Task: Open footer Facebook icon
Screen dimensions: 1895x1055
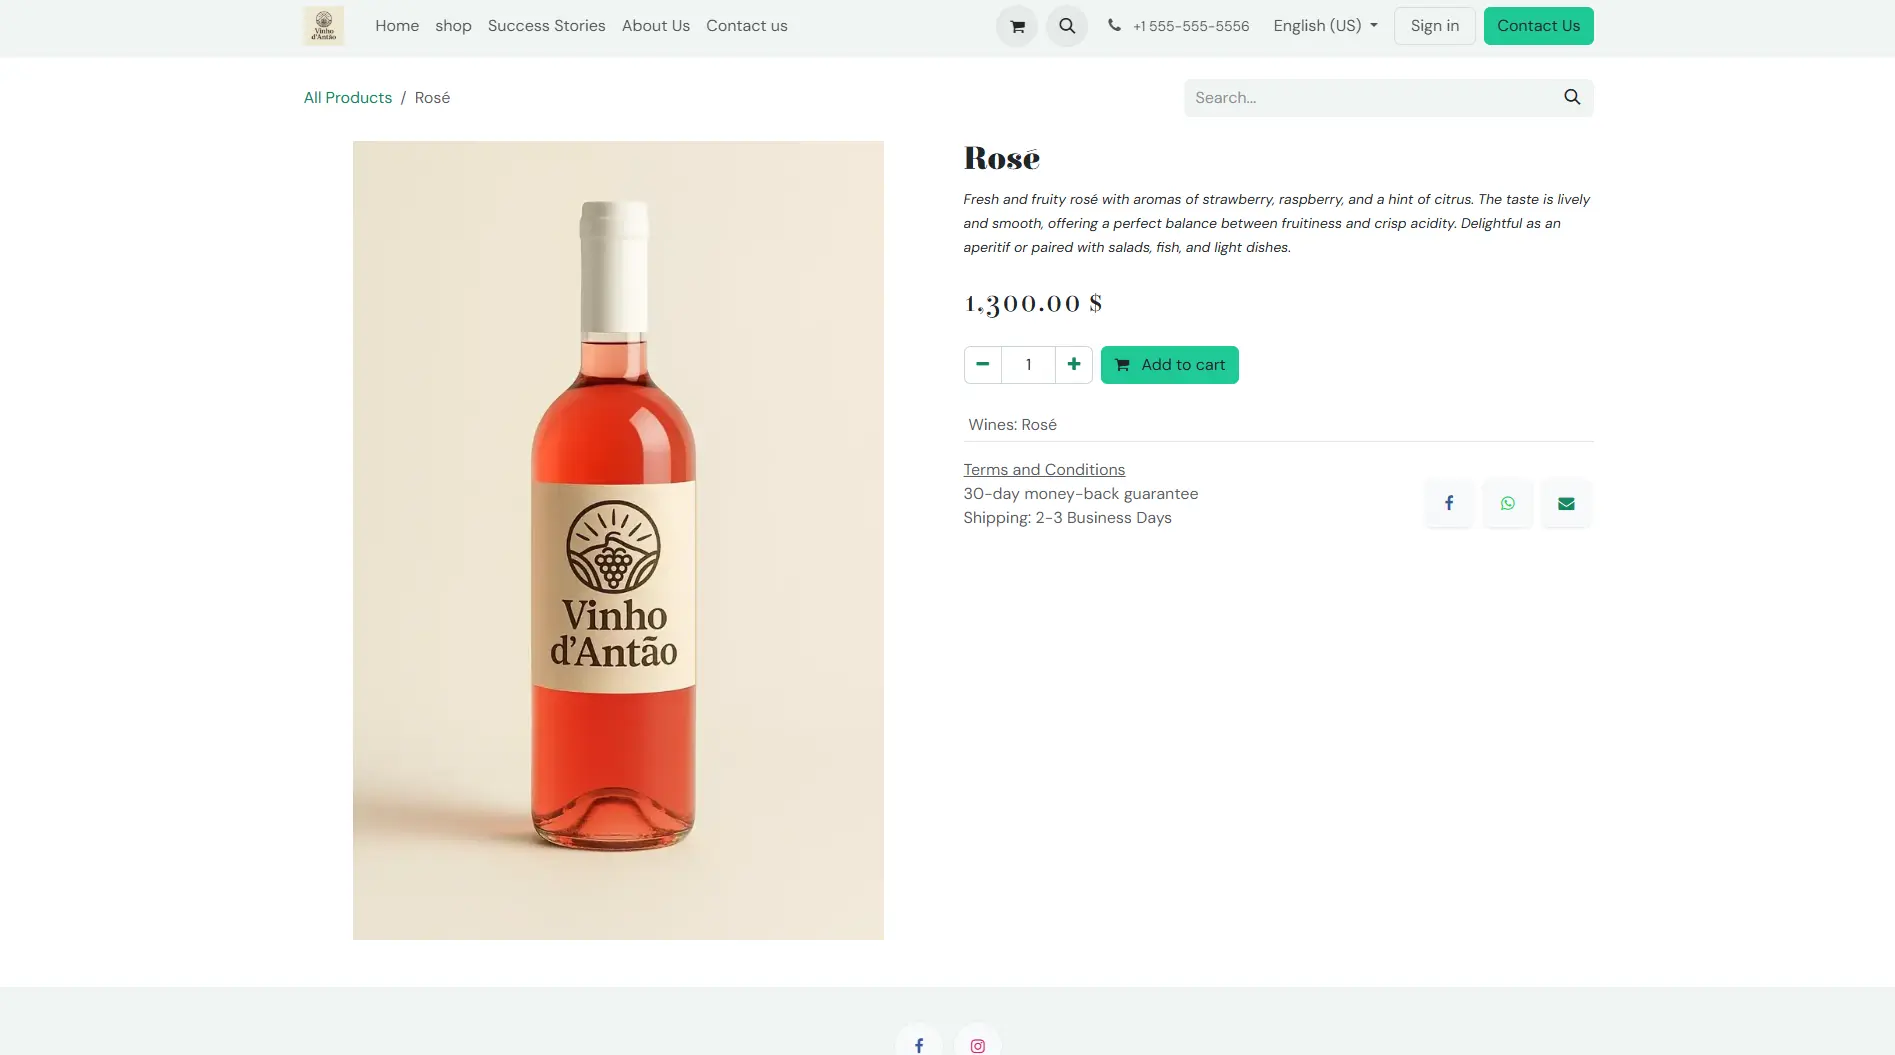Action: point(919,1045)
